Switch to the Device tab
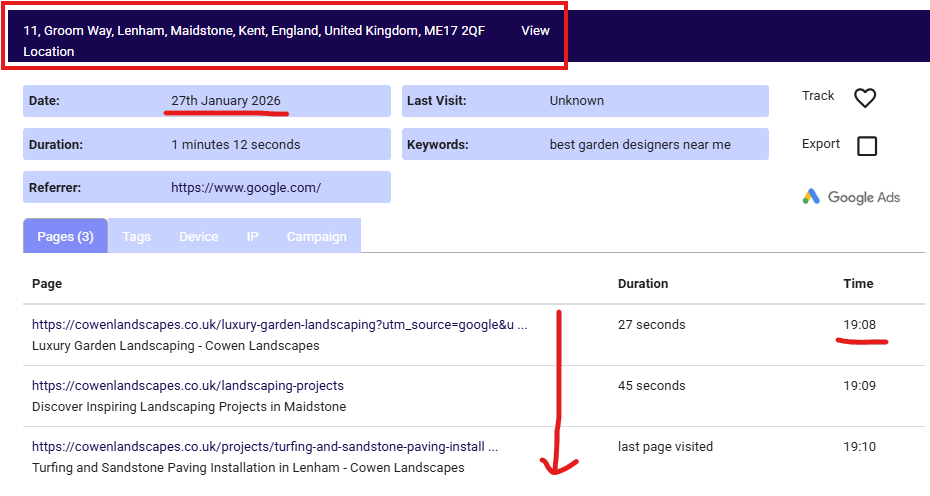This screenshot has width=930, height=496. click(198, 237)
